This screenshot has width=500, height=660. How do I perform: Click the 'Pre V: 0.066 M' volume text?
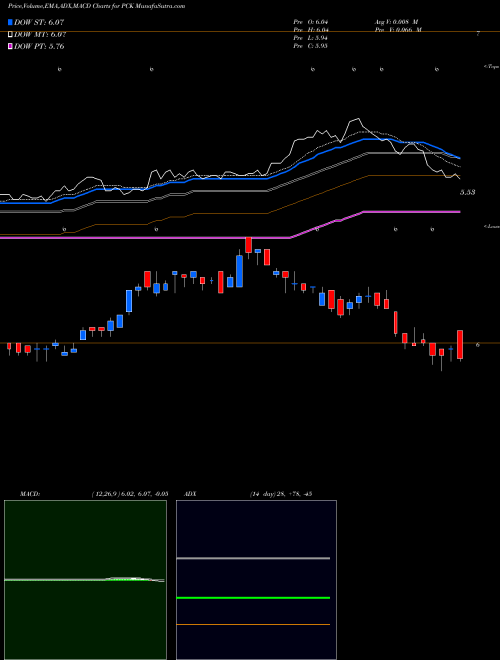[397, 30]
